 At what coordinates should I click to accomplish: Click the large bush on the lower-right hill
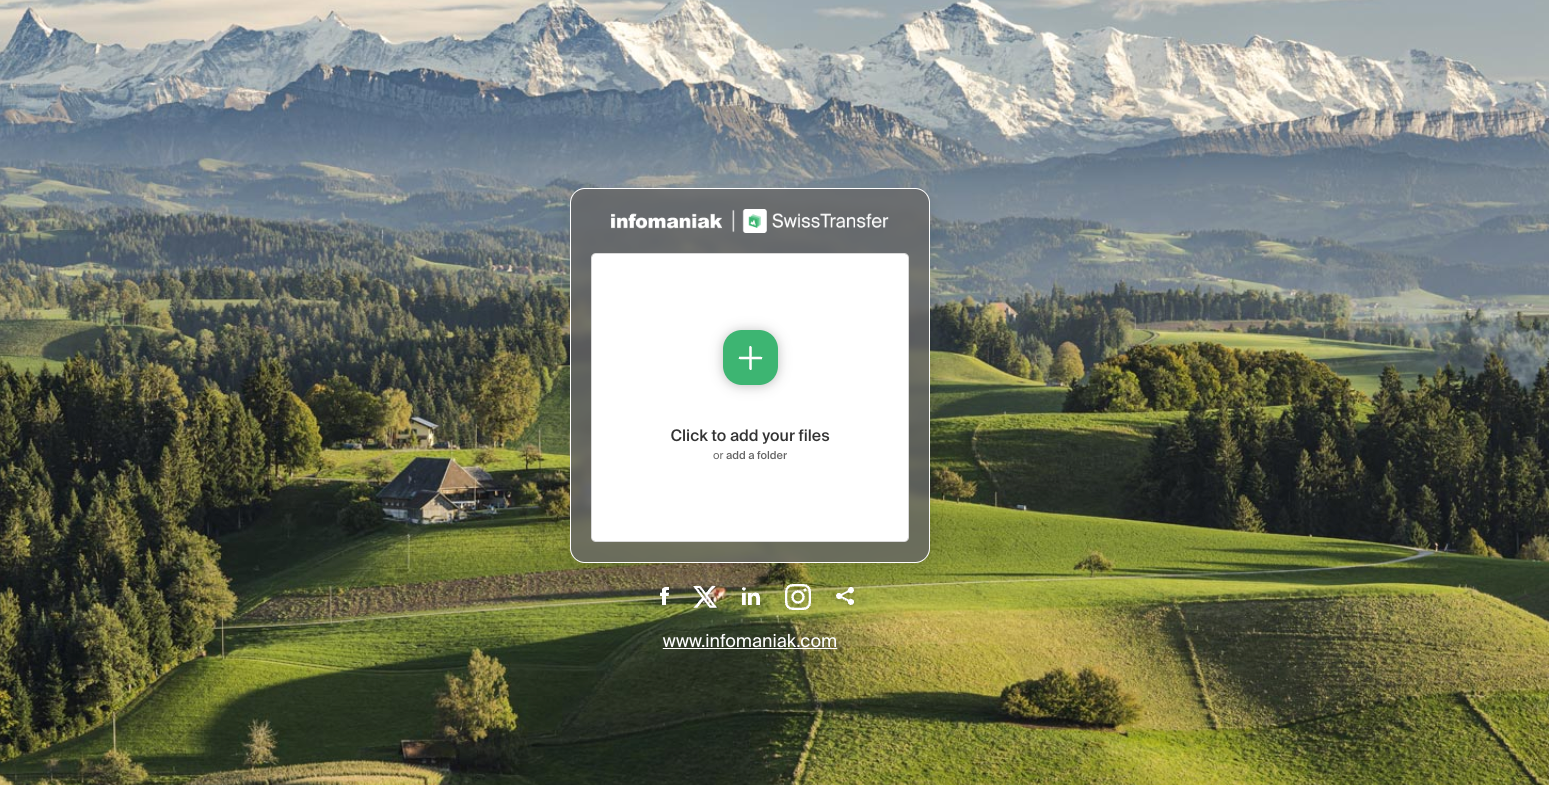[x=1070, y=696]
